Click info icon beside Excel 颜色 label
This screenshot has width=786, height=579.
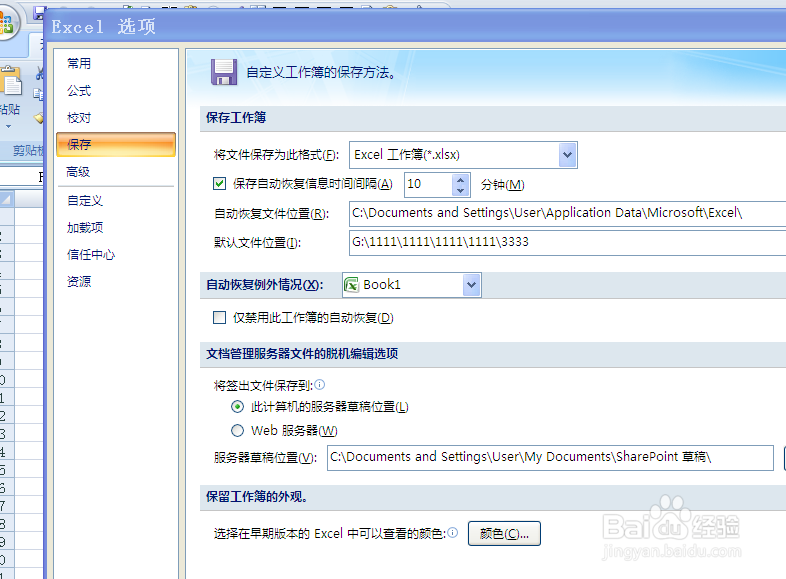tap(453, 532)
